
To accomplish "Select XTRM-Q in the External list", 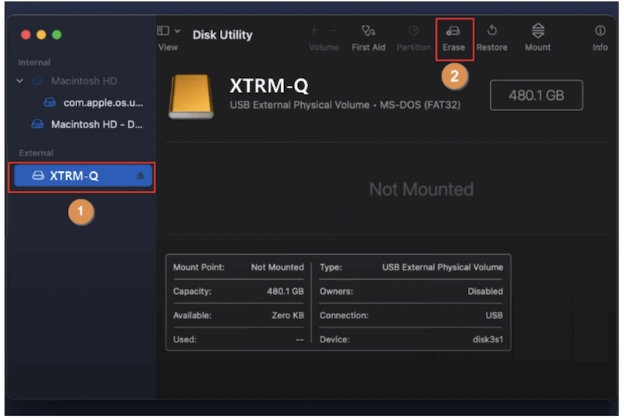I will tap(75, 176).
